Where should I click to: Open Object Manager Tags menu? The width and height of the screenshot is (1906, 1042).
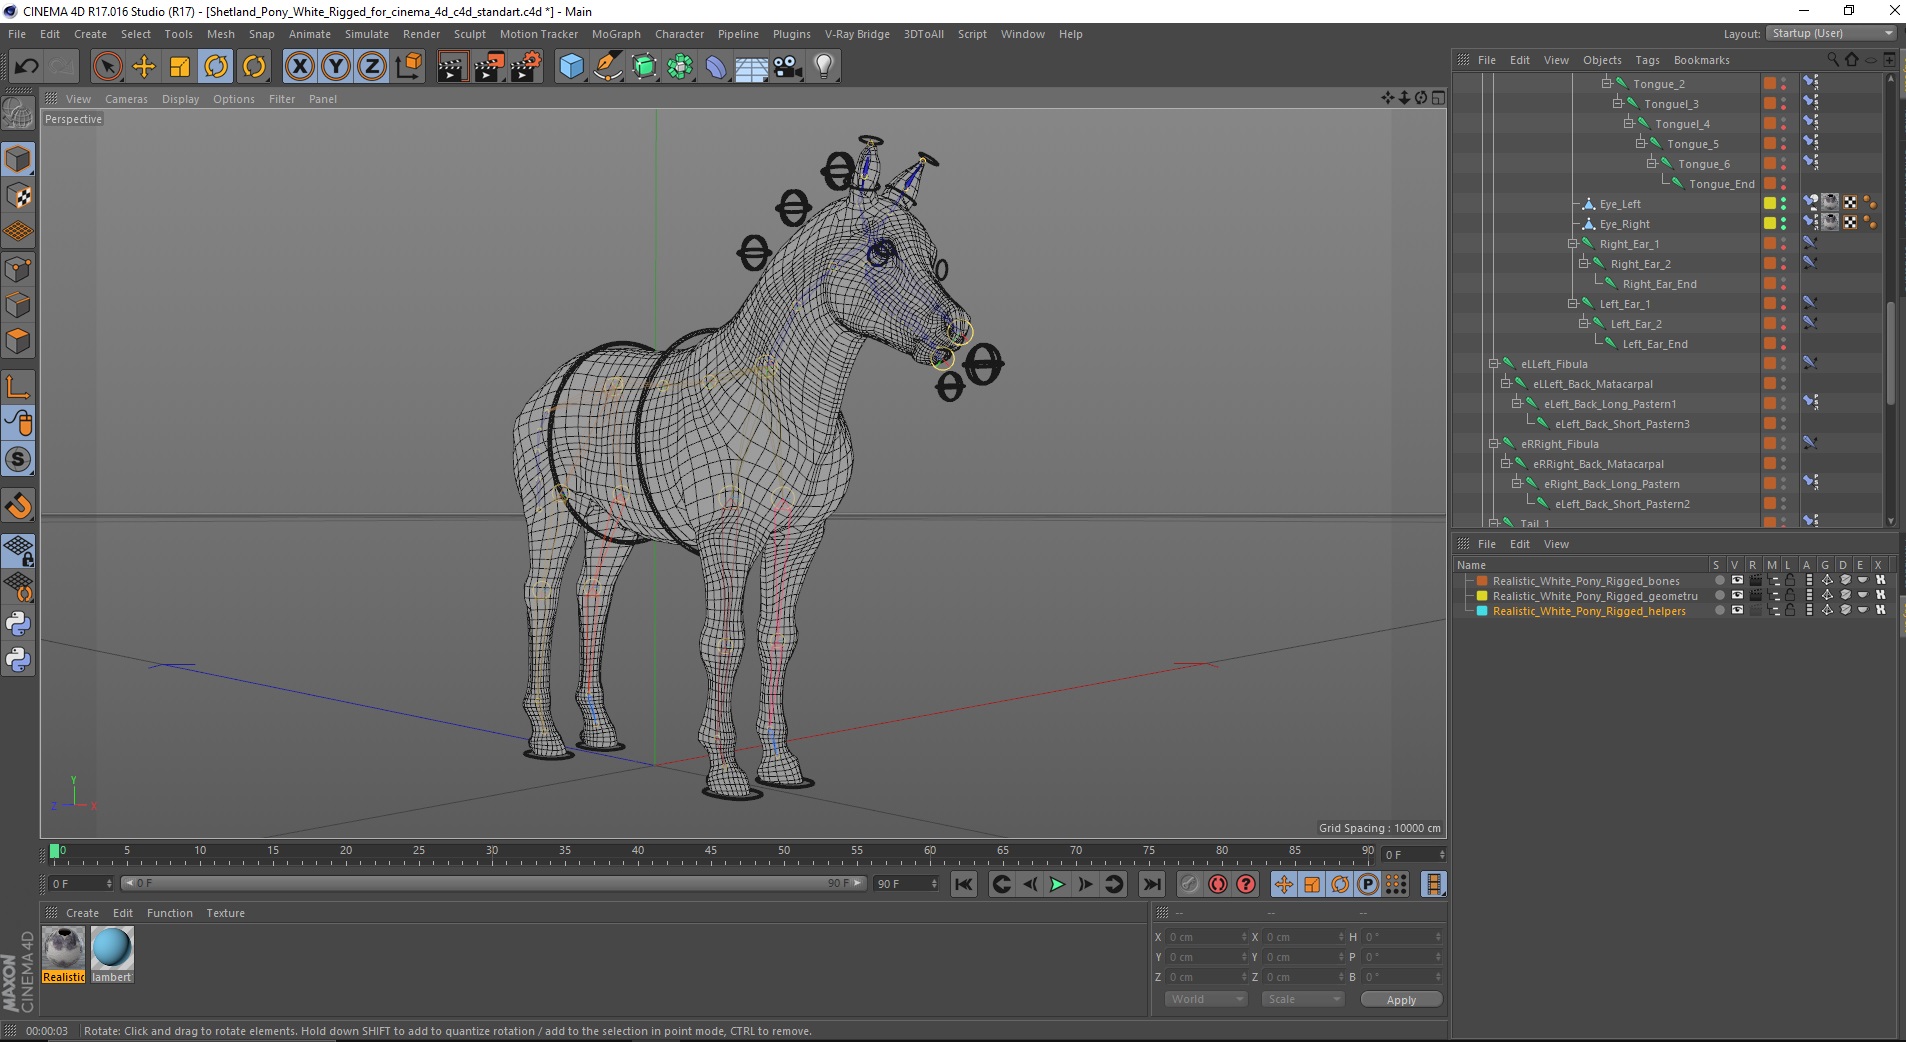pyautogui.click(x=1647, y=60)
